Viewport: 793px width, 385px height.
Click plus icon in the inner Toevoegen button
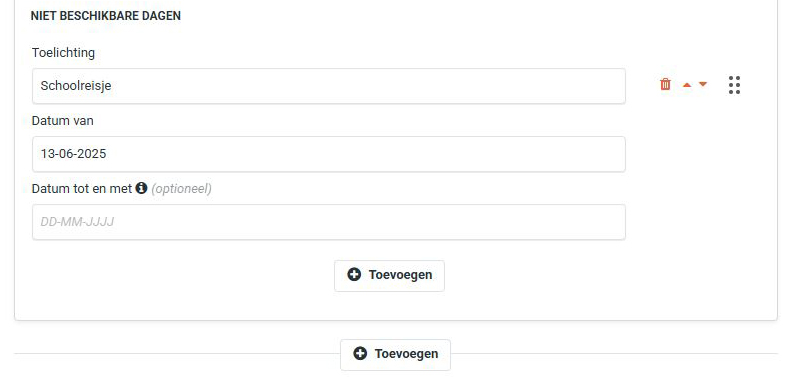point(354,274)
